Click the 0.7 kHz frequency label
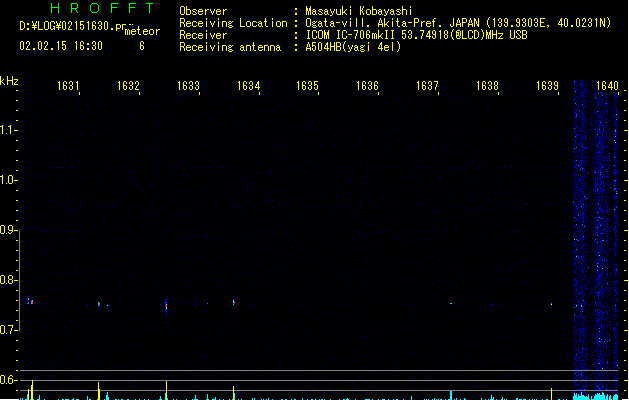The width and height of the screenshot is (629, 400). (7, 330)
